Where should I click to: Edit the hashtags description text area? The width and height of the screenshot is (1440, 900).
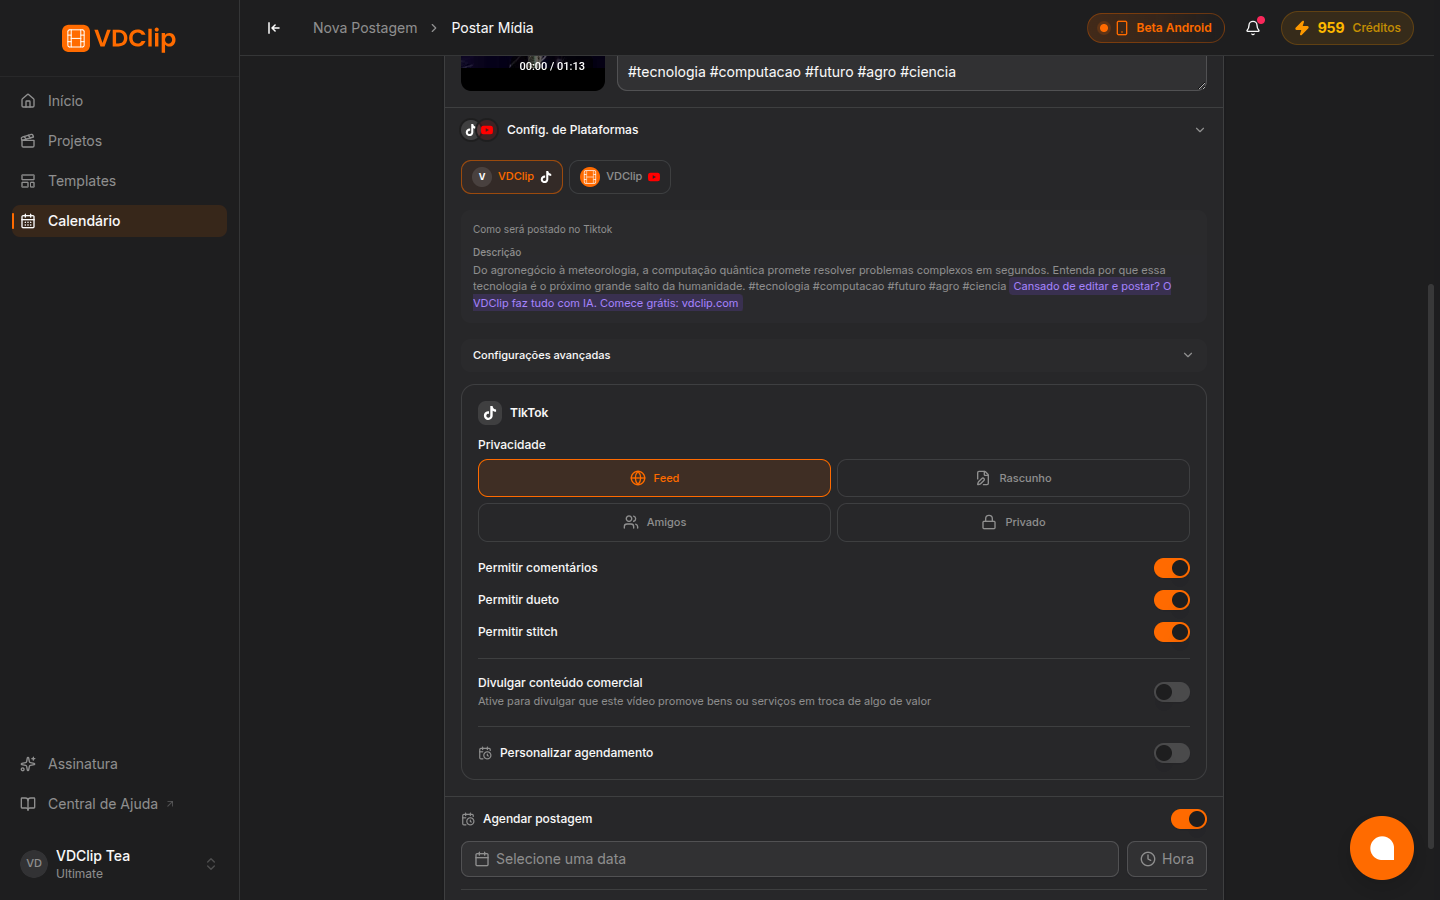point(912,73)
